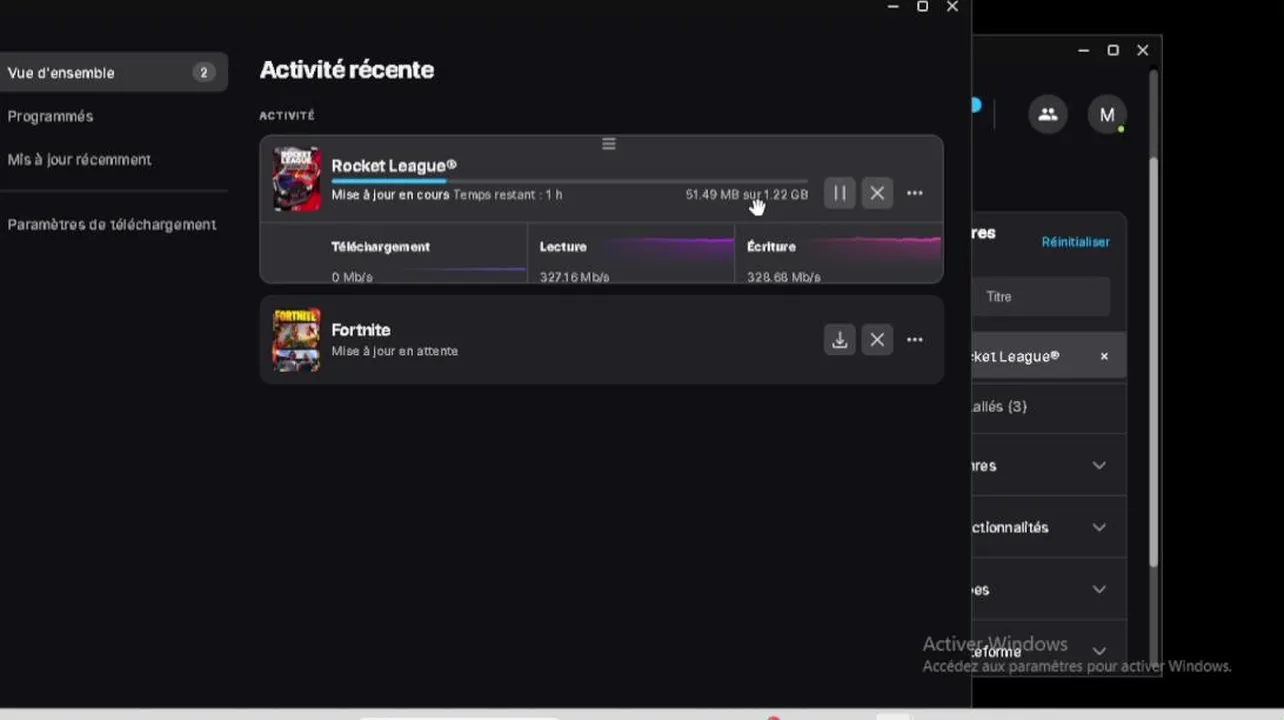Expand the filter group ending in 'es' above the platform filter
This screenshot has height=720, width=1284.
pyautogui.click(x=1099, y=589)
